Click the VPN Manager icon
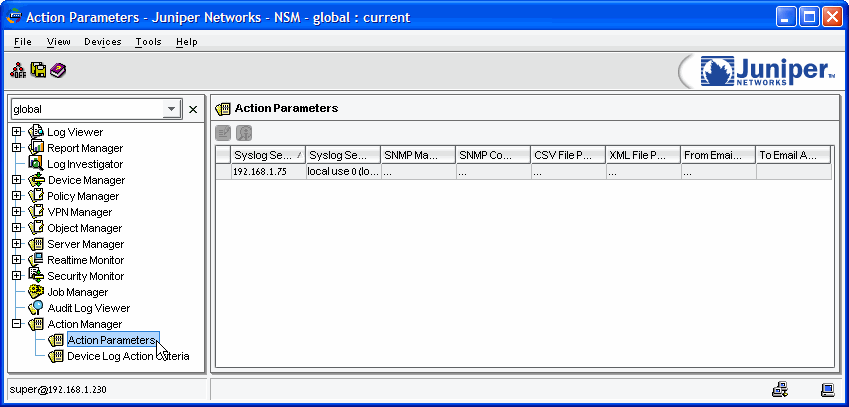849x407 pixels. 36,212
